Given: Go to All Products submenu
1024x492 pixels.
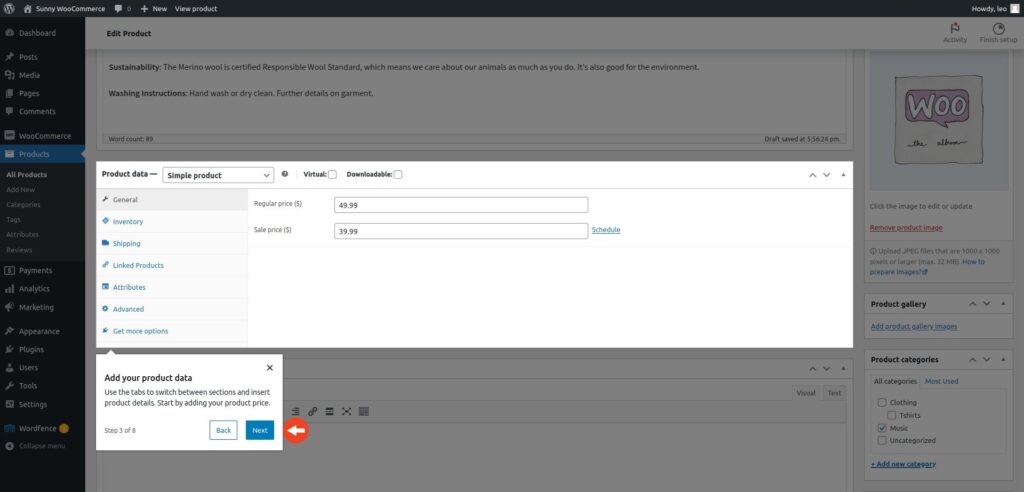Looking at the screenshot, I should click(27, 174).
